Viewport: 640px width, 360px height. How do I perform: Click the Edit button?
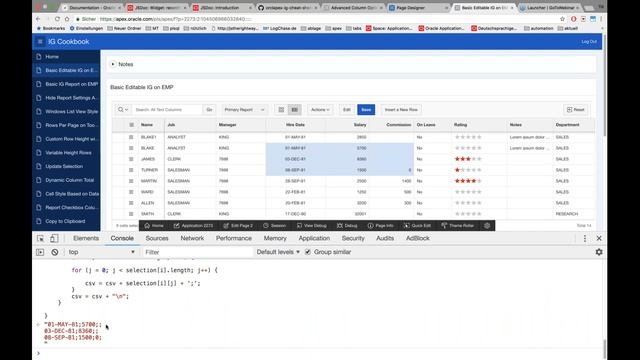[x=347, y=110]
